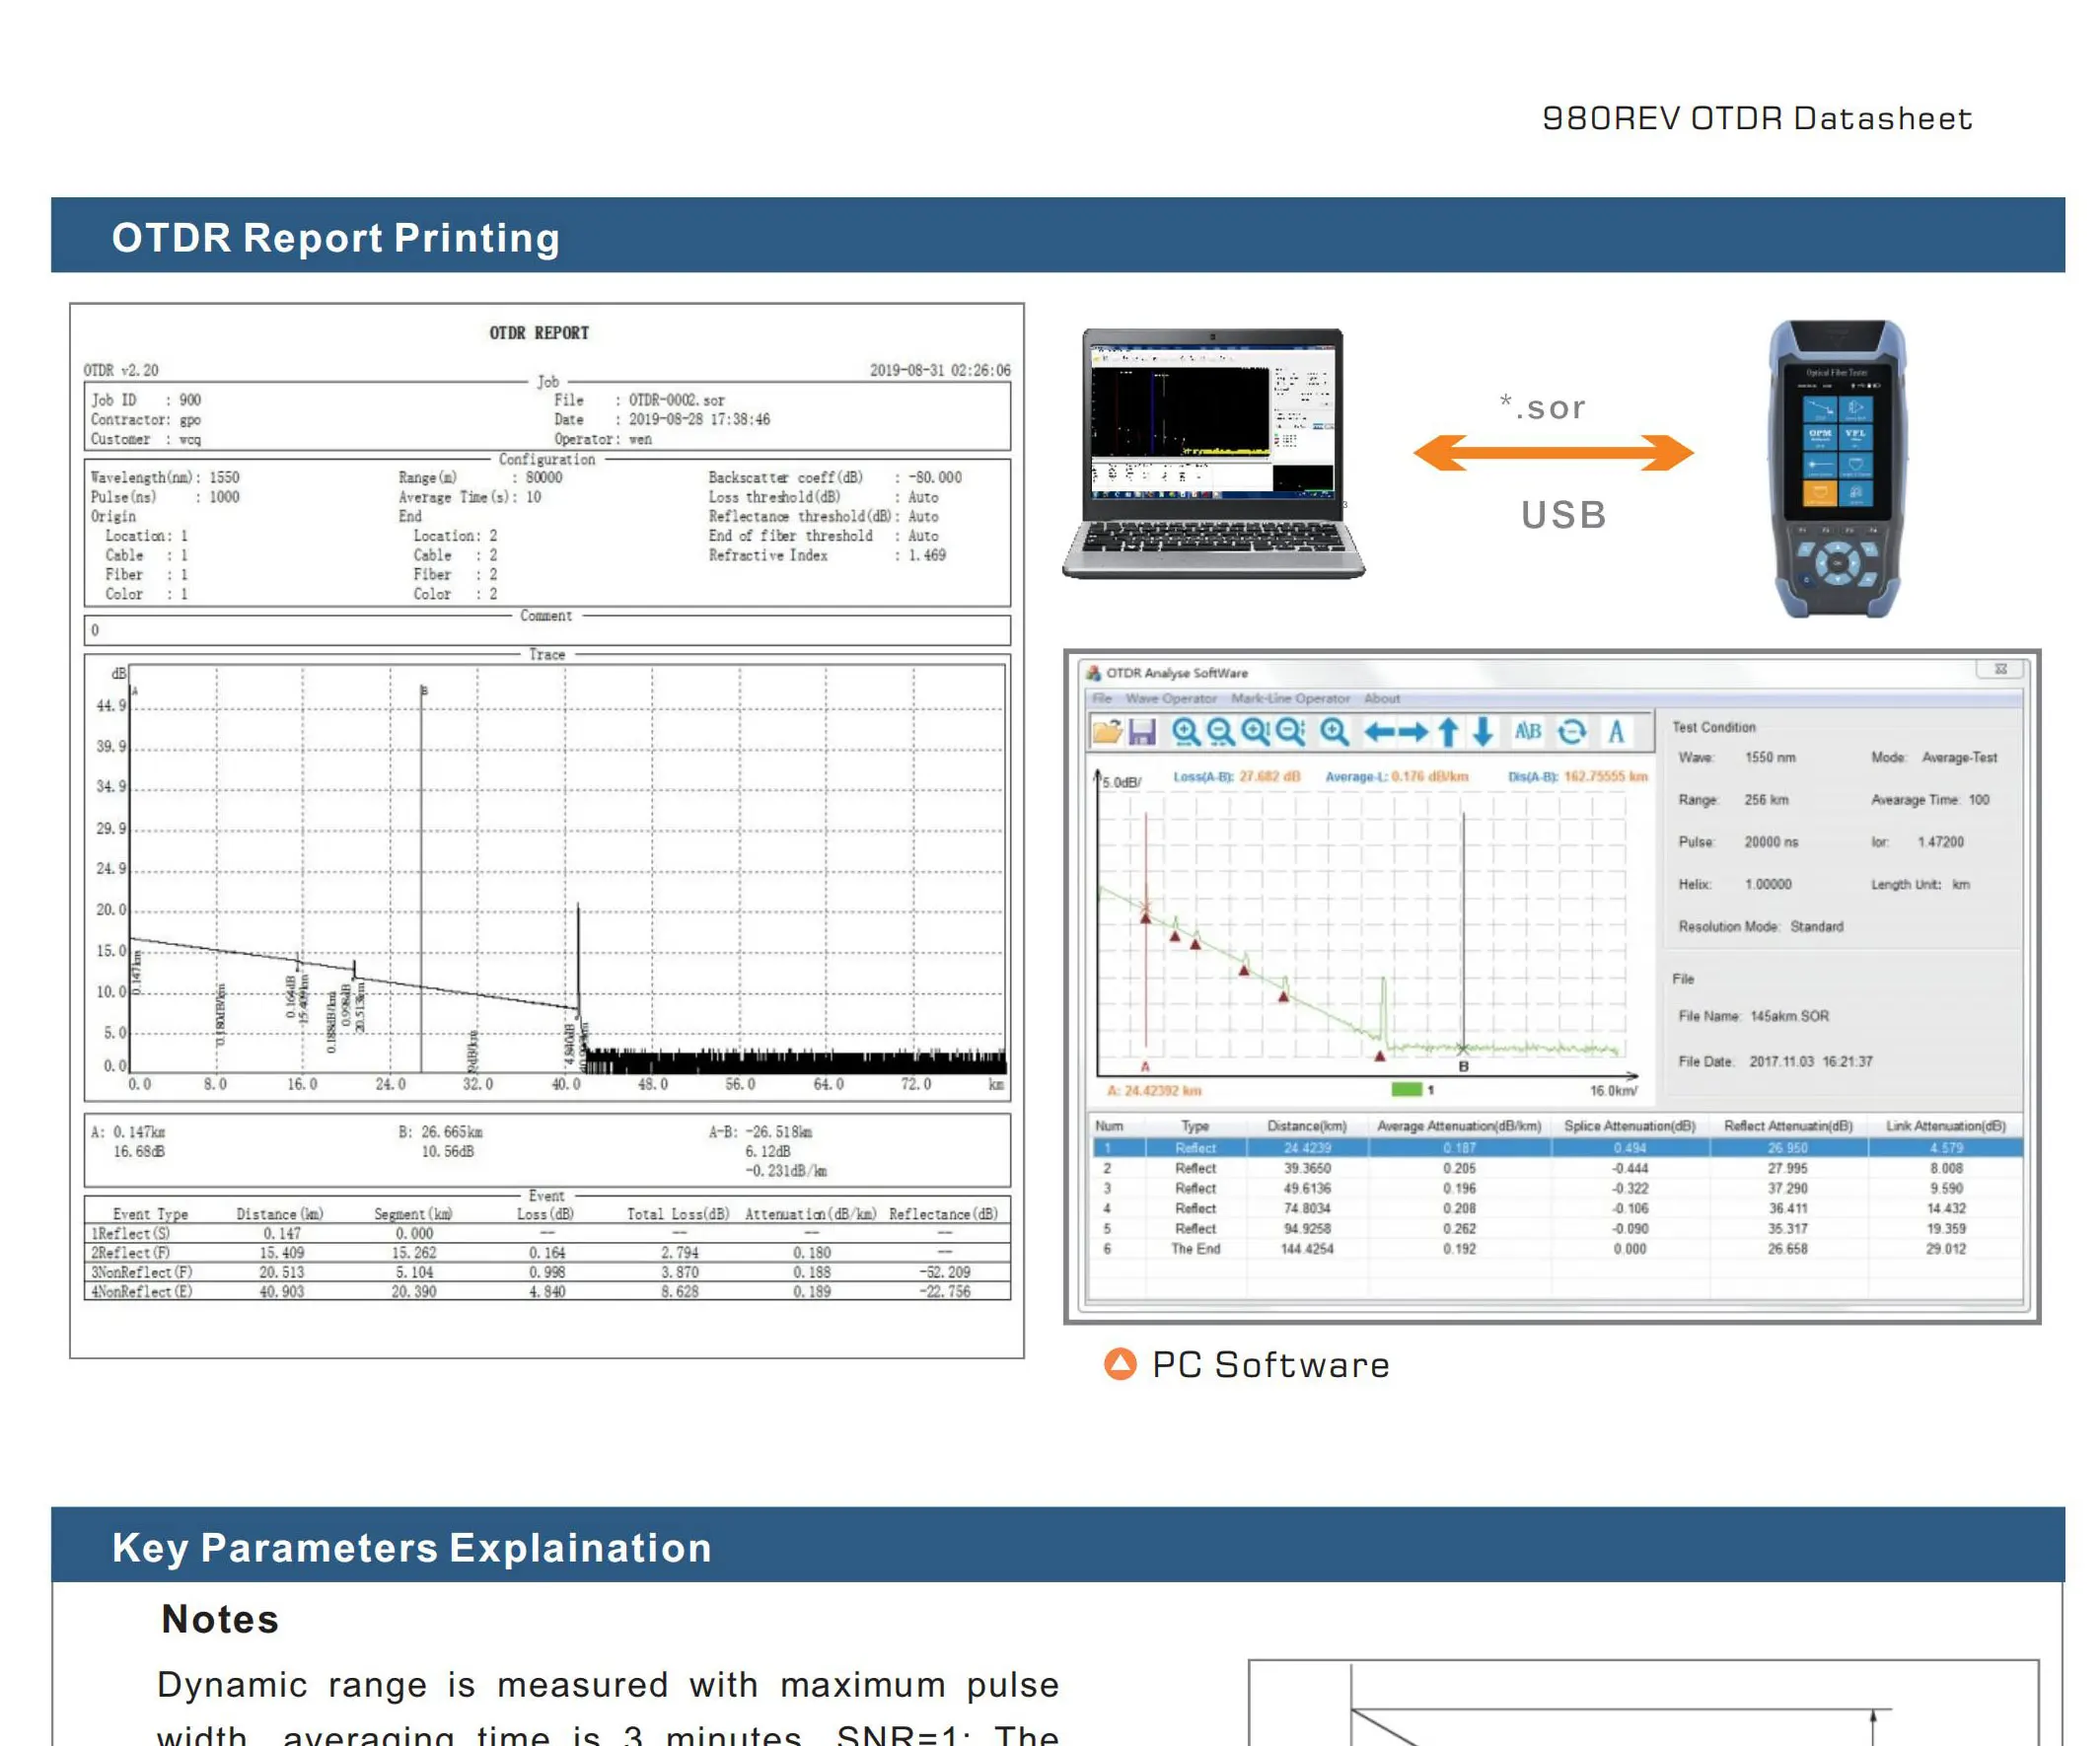
Task: Open the About menu
Action: pyautogui.click(x=1382, y=698)
